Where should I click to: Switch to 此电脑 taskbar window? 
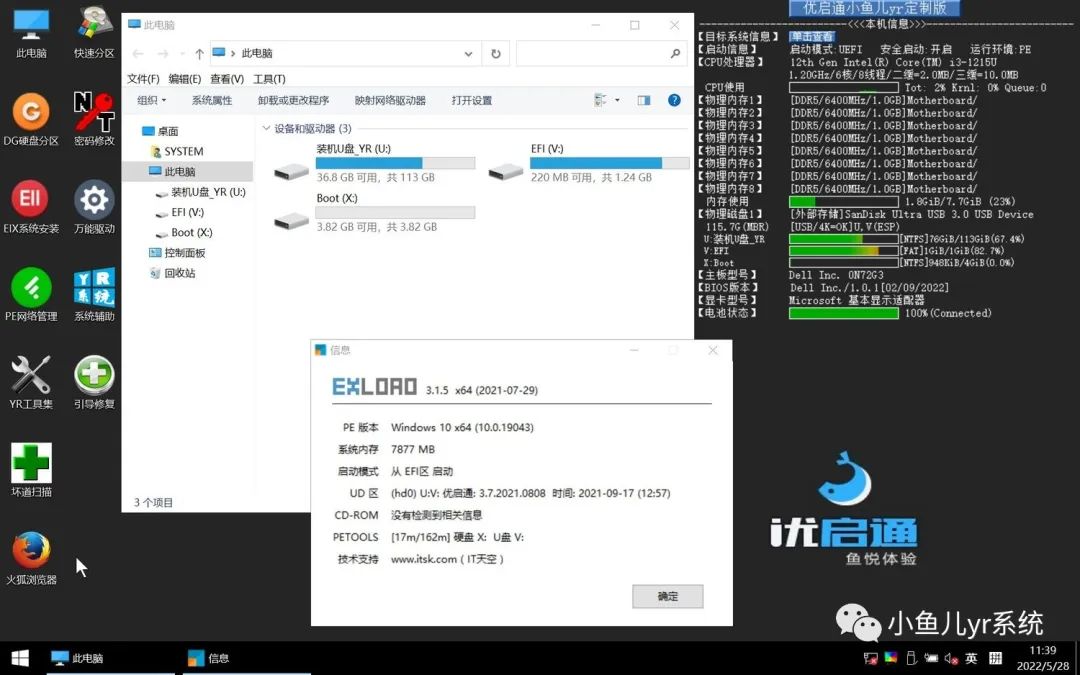(x=111, y=658)
